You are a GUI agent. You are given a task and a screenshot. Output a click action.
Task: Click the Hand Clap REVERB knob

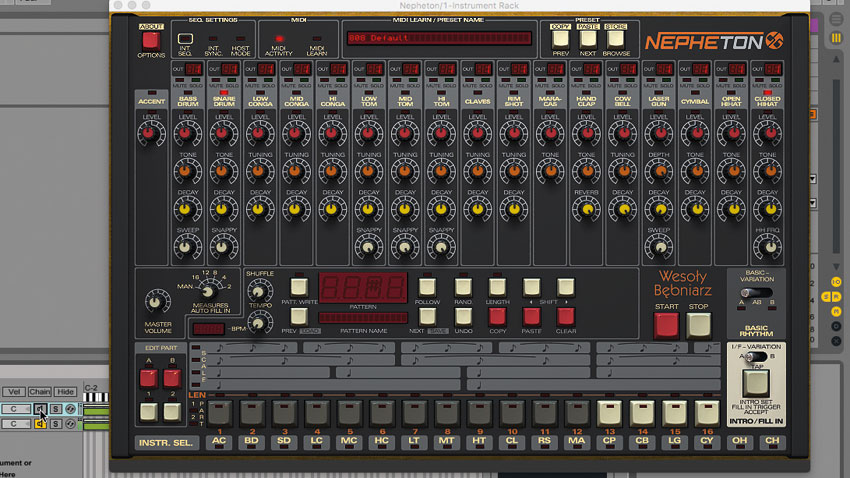point(586,209)
